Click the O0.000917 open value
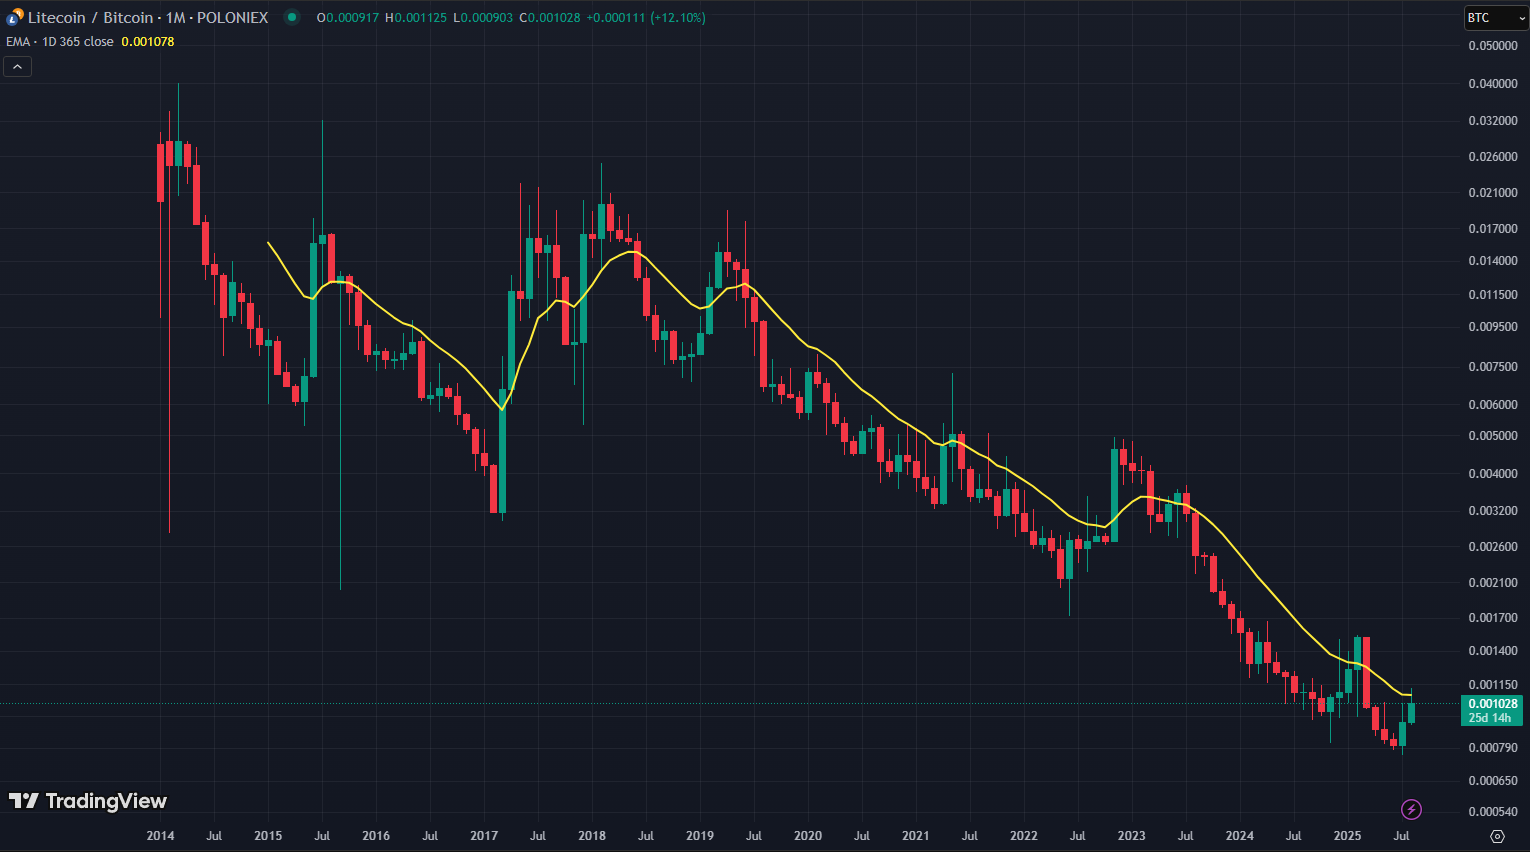The height and width of the screenshot is (852, 1530). 348,18
